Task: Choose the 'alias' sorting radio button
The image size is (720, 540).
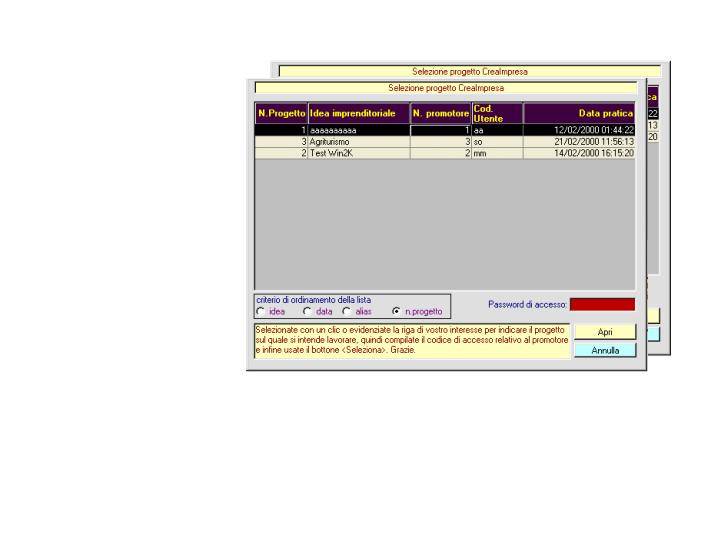Action: click(347, 311)
